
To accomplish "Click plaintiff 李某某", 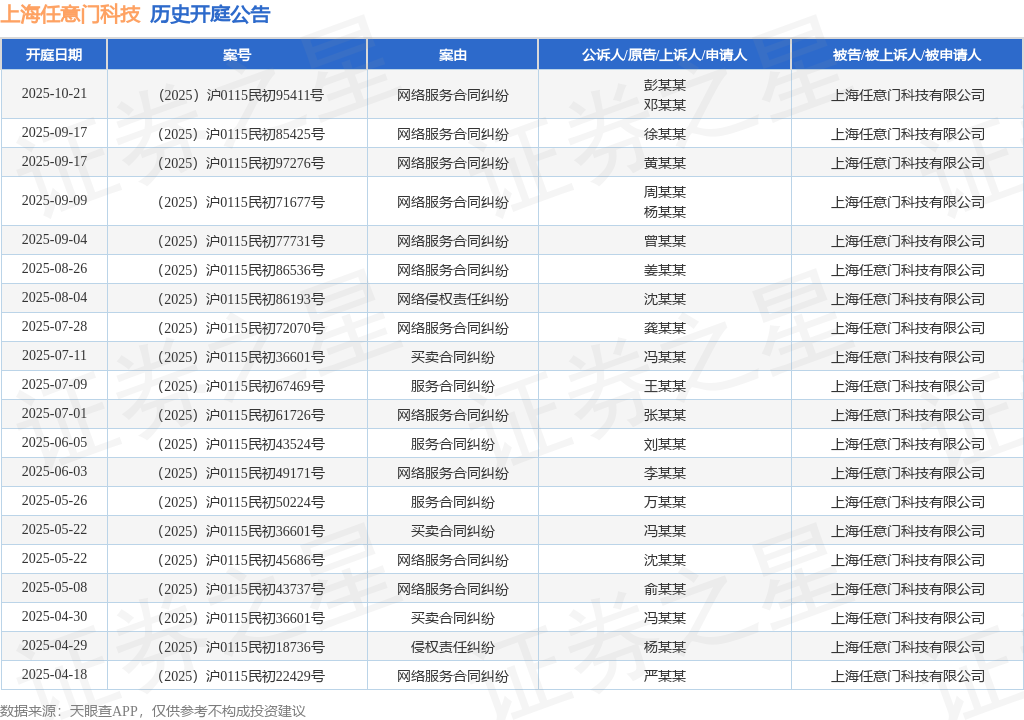I will [665, 473].
